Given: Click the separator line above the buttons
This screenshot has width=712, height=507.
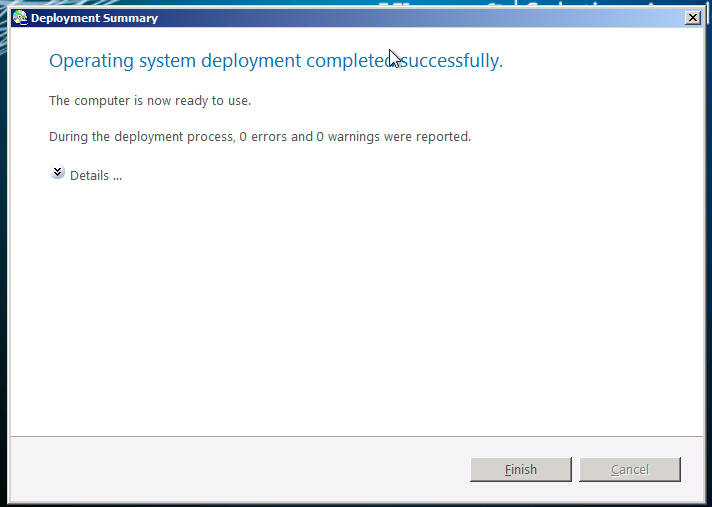Looking at the screenshot, I should tap(350, 436).
